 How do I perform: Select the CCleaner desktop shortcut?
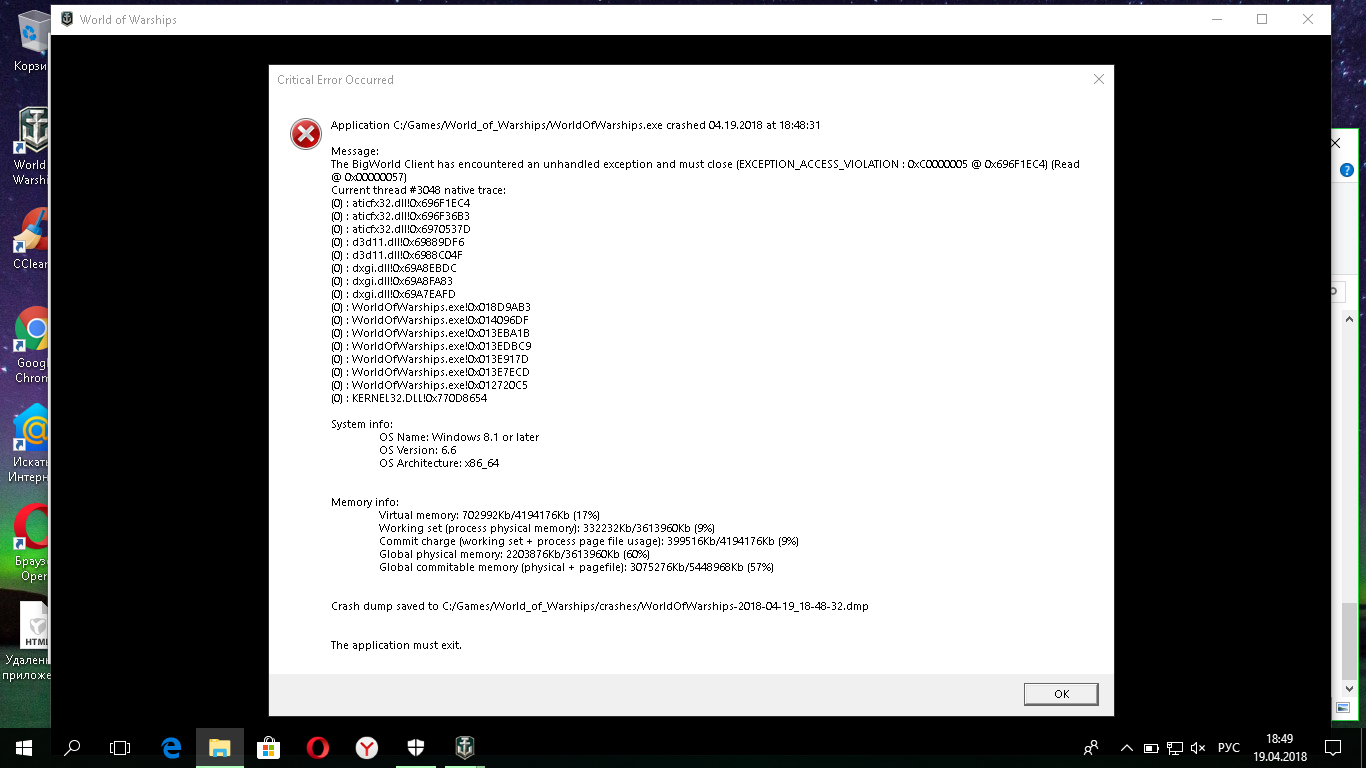[30, 238]
